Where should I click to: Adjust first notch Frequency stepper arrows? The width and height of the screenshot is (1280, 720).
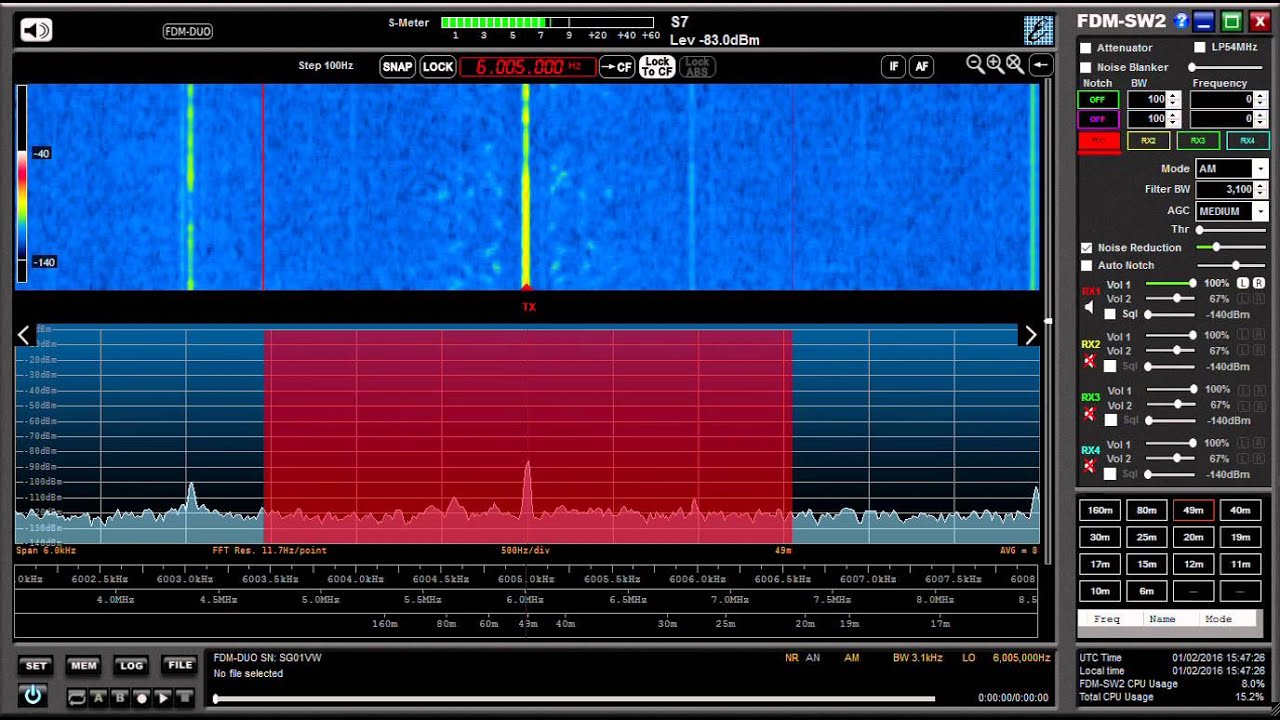point(1261,100)
